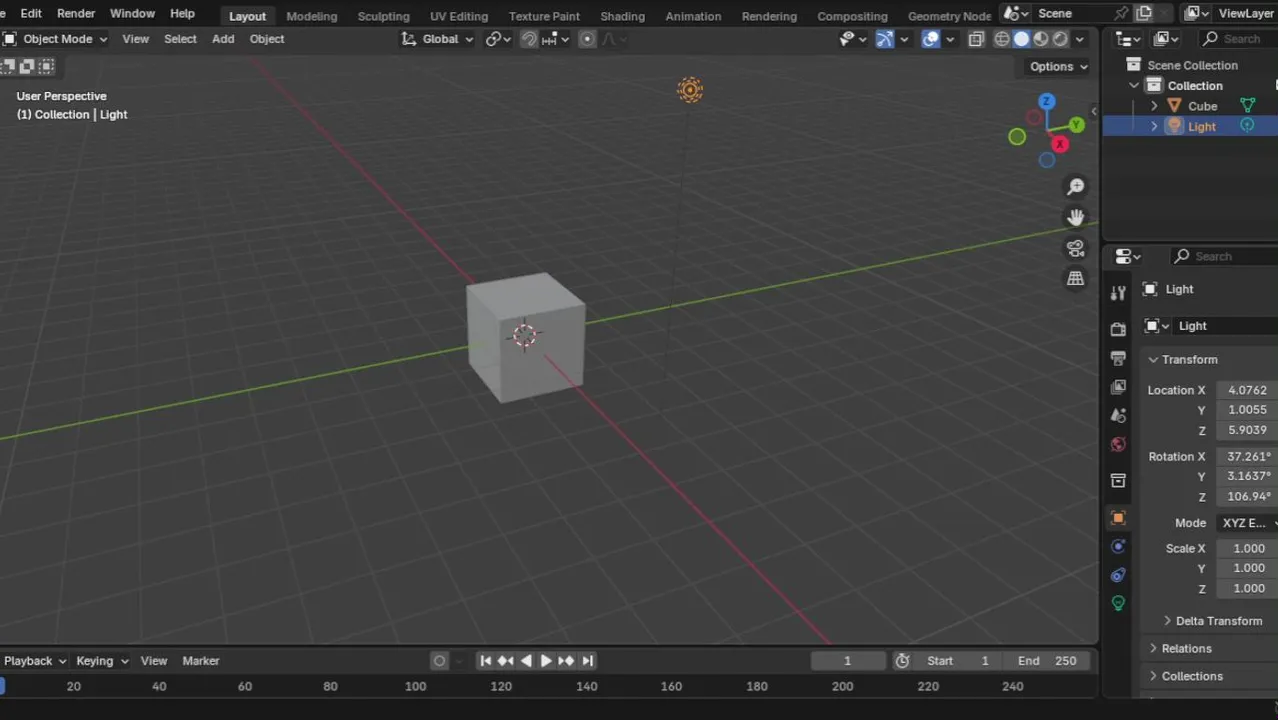Open the viewport shading options dropdown
1278x720 pixels.
1080,39
